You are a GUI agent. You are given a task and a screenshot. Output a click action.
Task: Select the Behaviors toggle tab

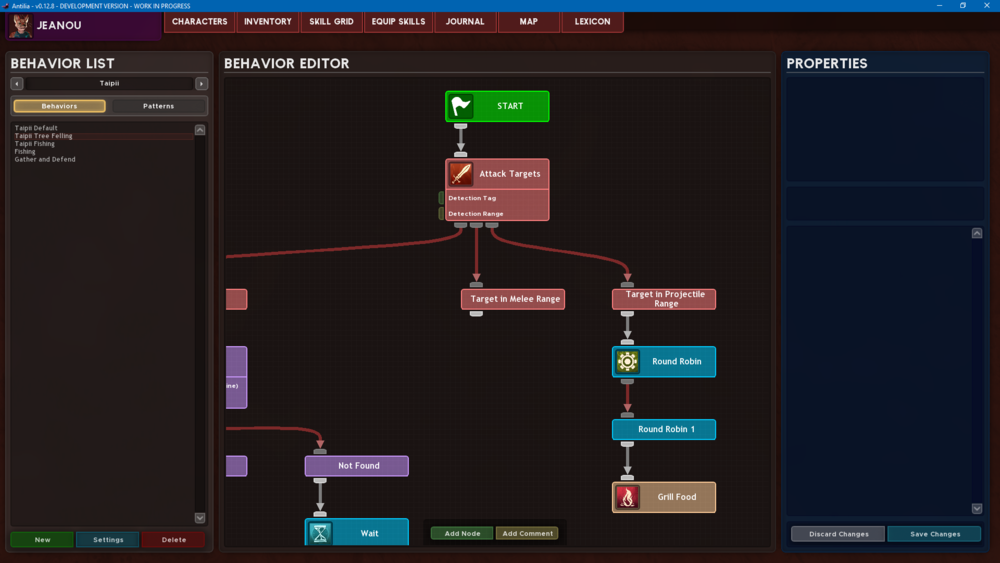[x=59, y=106]
